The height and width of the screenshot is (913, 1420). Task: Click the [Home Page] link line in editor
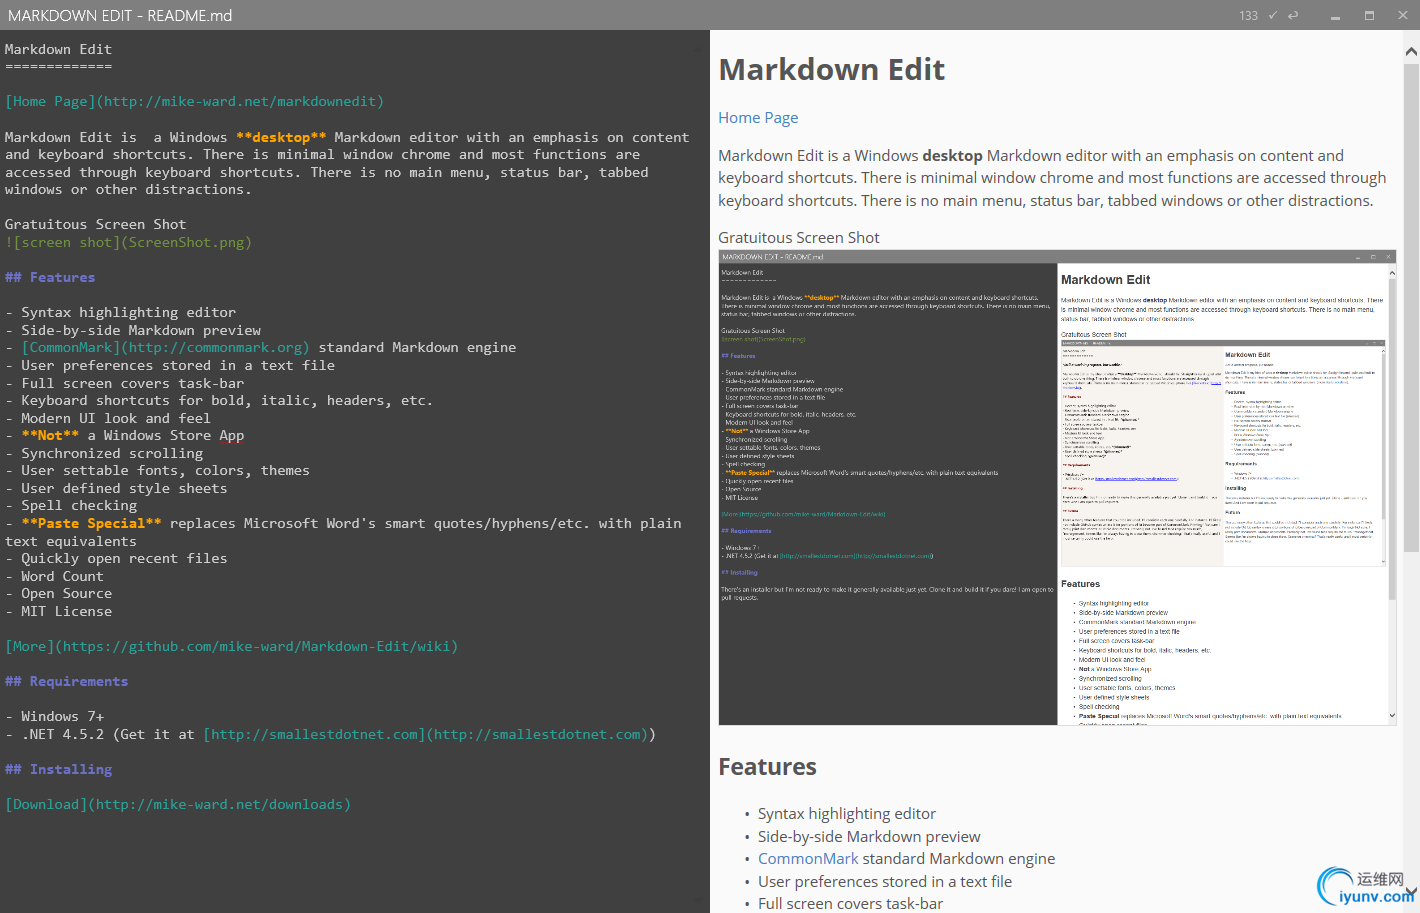(x=194, y=102)
